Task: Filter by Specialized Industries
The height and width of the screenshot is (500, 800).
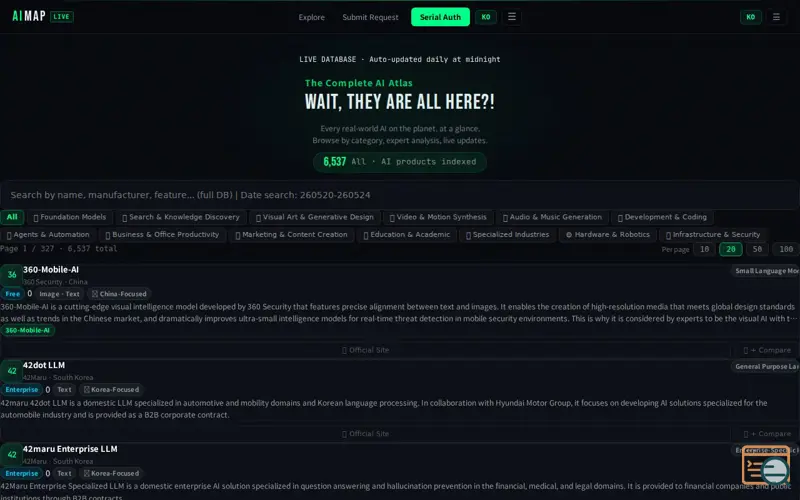Action: click(508, 235)
